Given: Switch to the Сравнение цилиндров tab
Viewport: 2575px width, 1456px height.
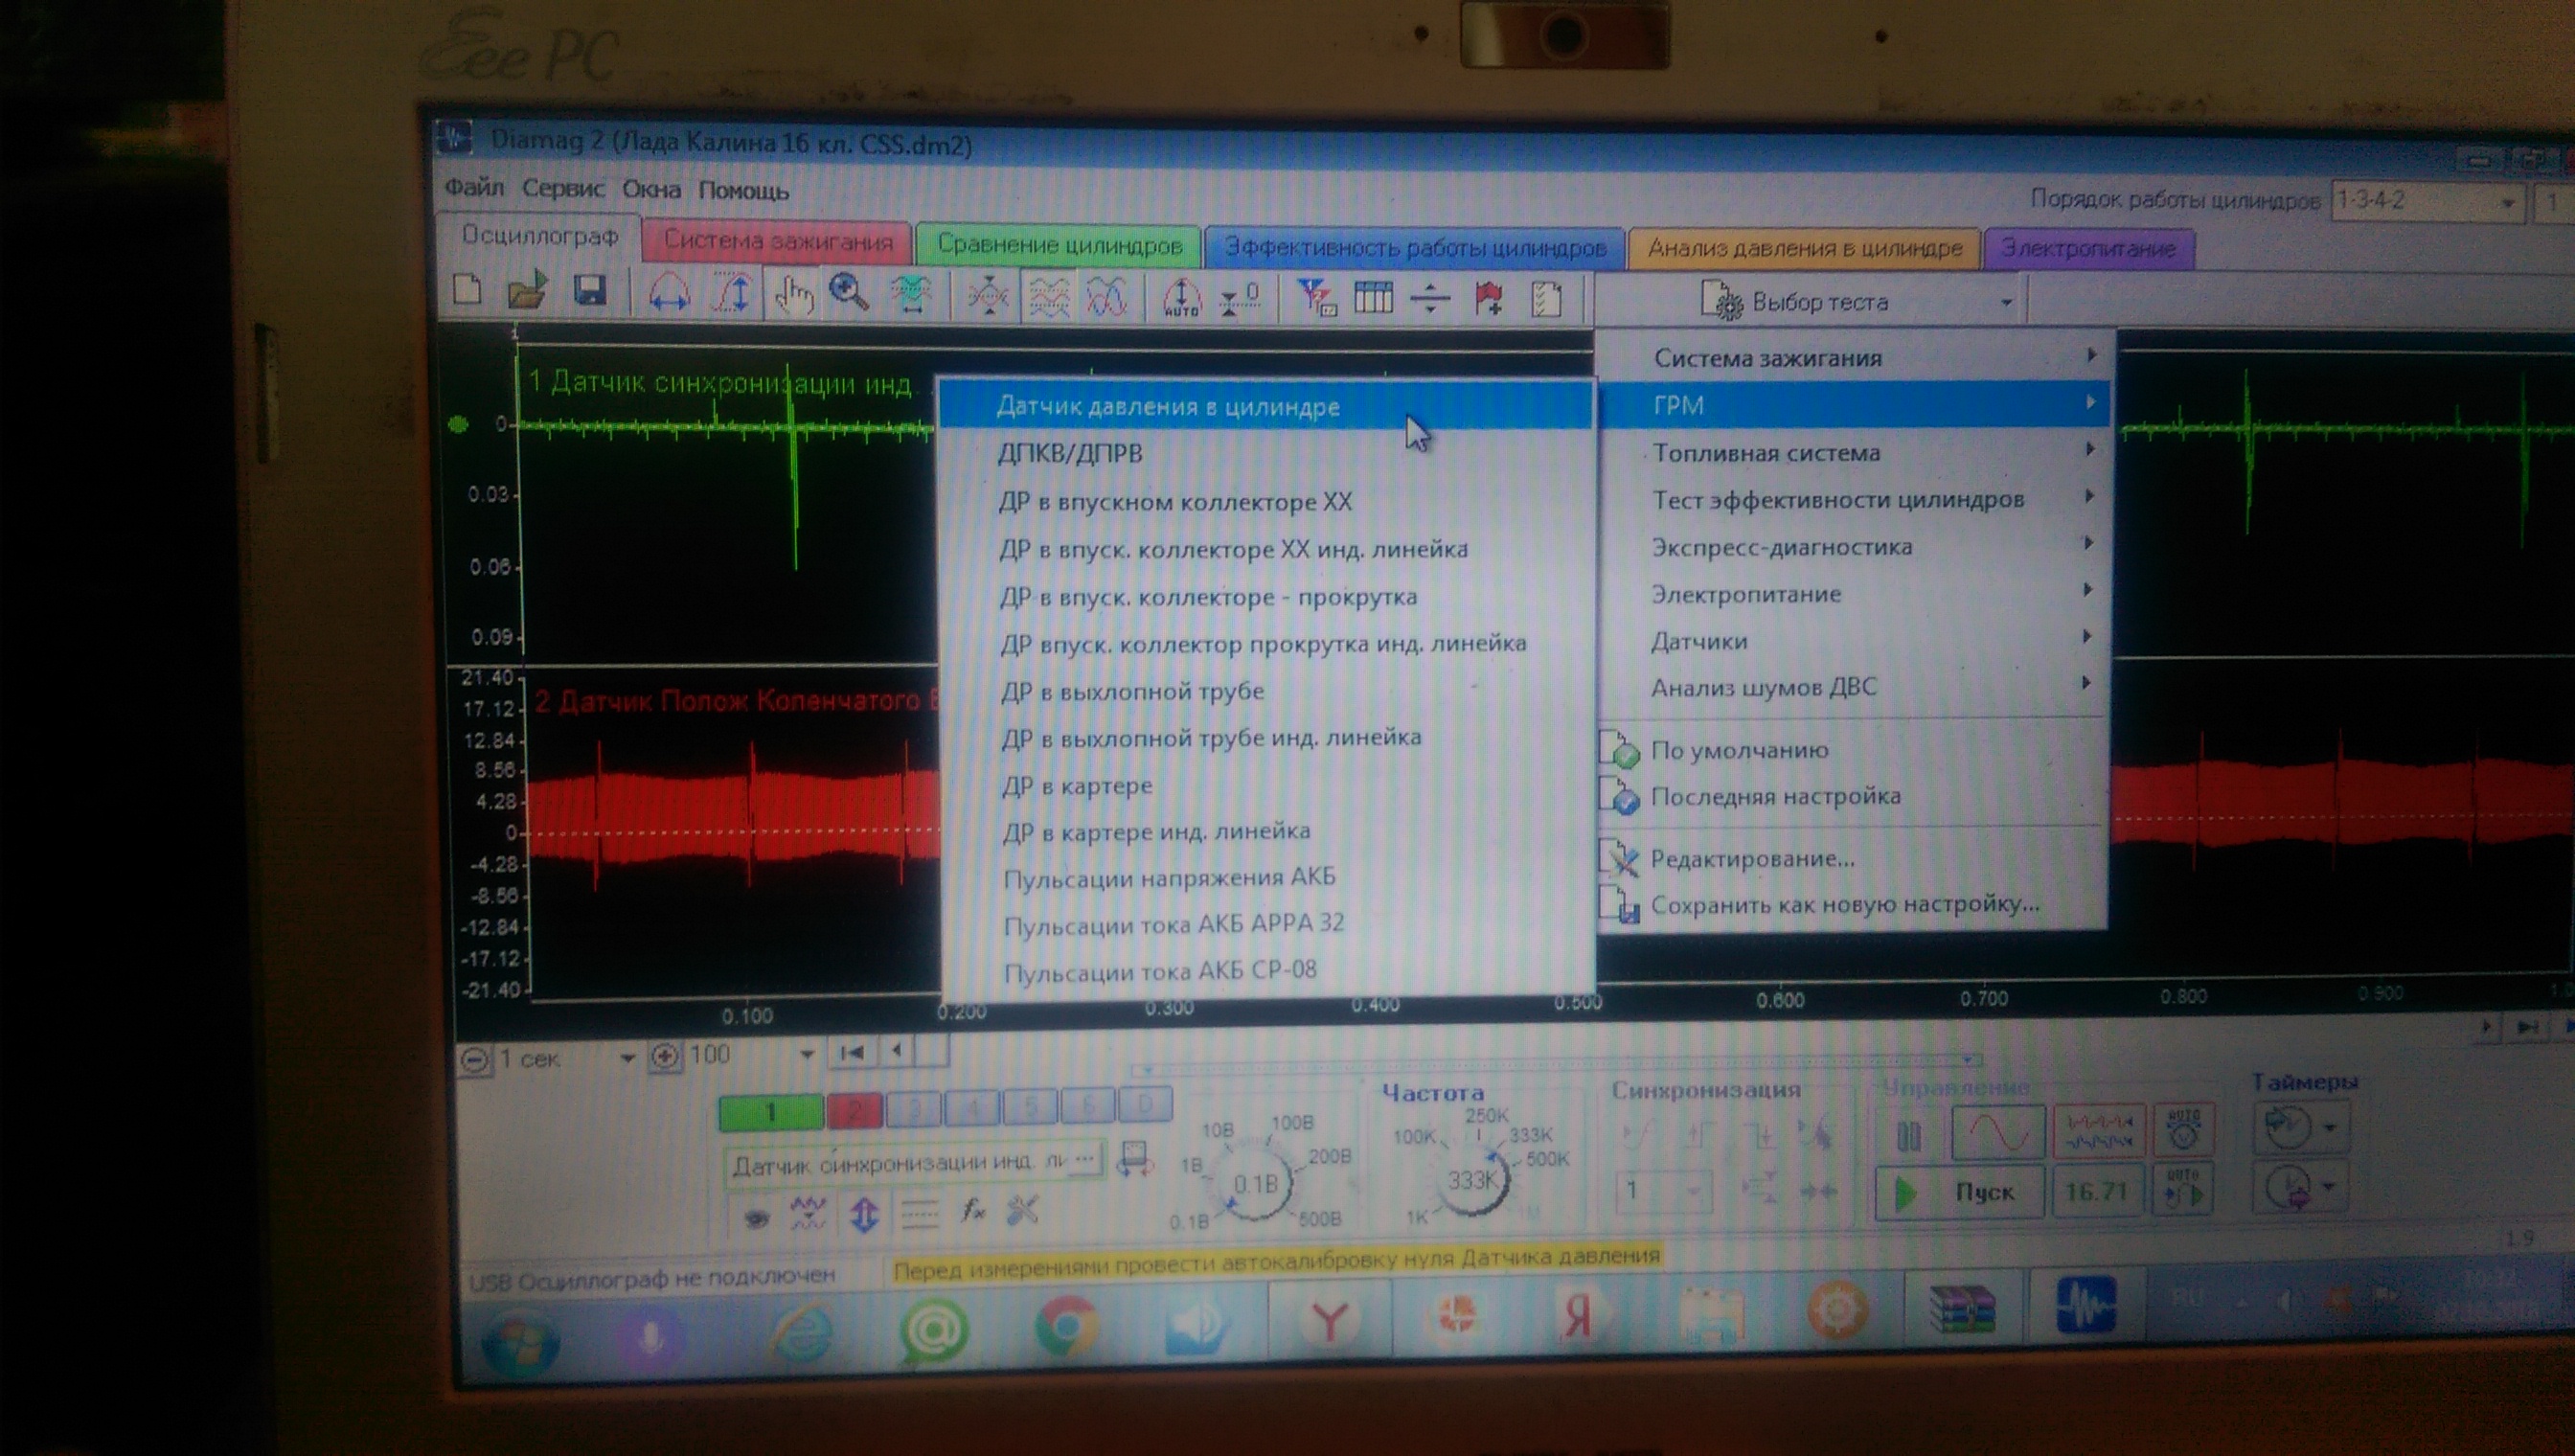Looking at the screenshot, I should (1059, 245).
